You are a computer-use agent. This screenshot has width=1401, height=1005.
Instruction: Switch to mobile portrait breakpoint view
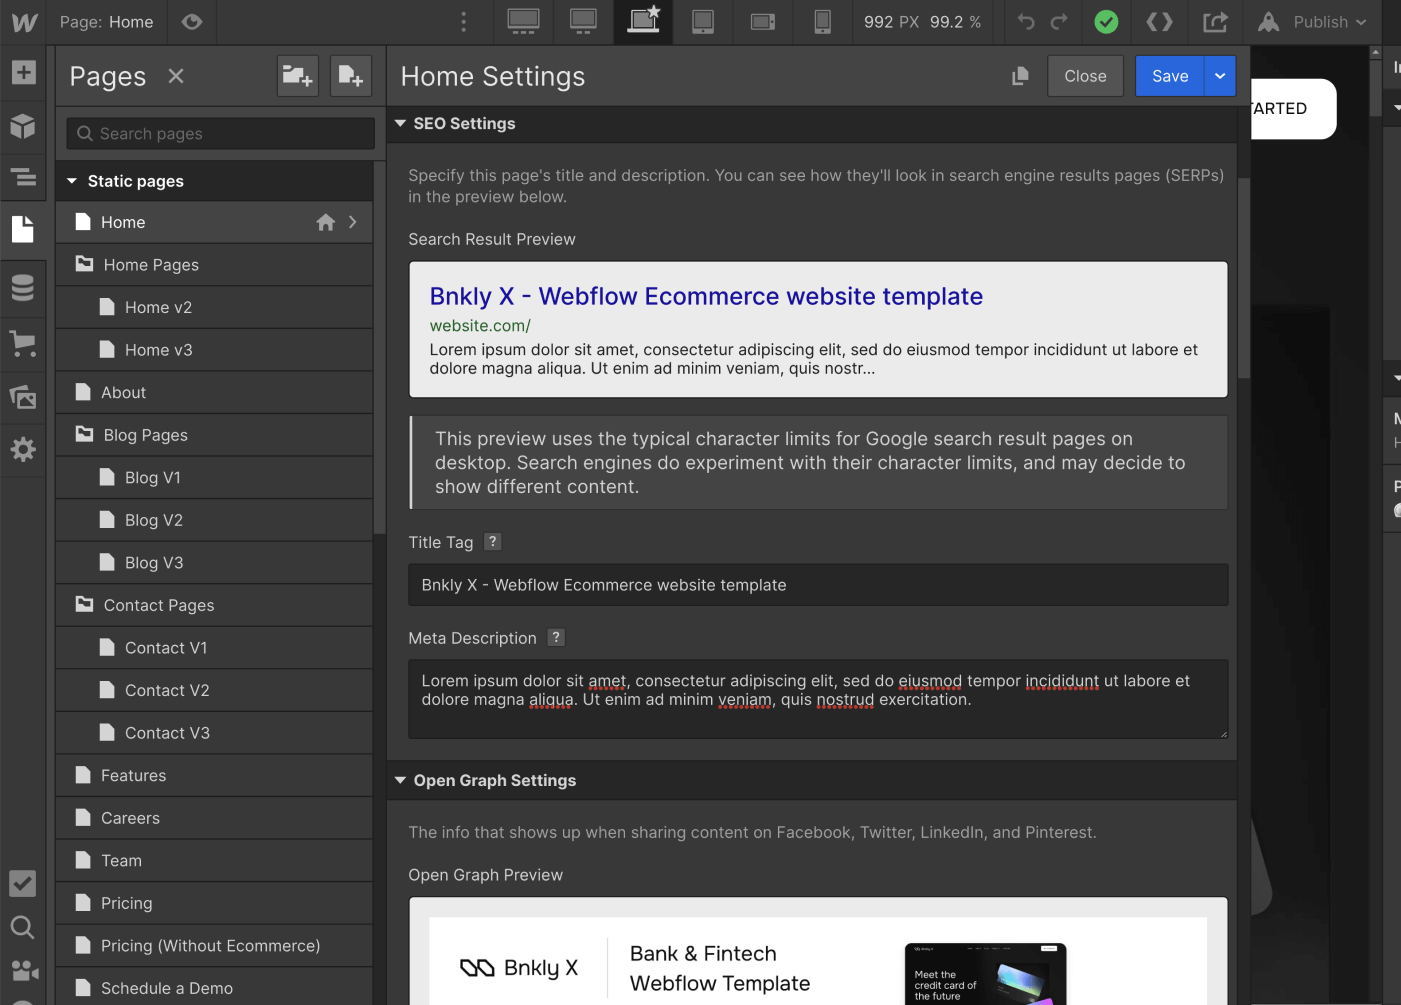822,22
